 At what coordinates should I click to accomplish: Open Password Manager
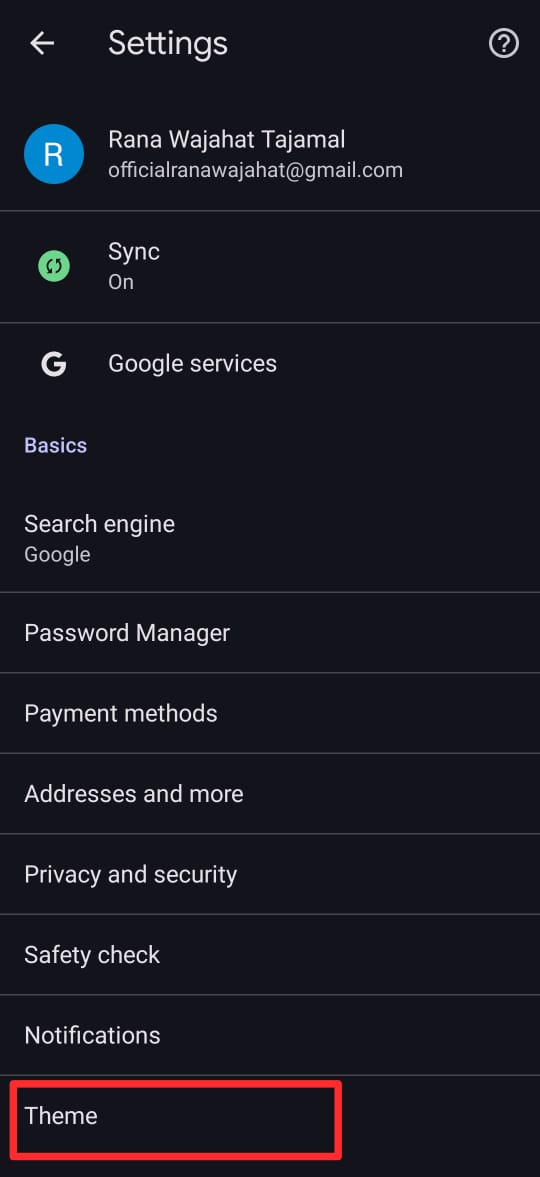270,633
